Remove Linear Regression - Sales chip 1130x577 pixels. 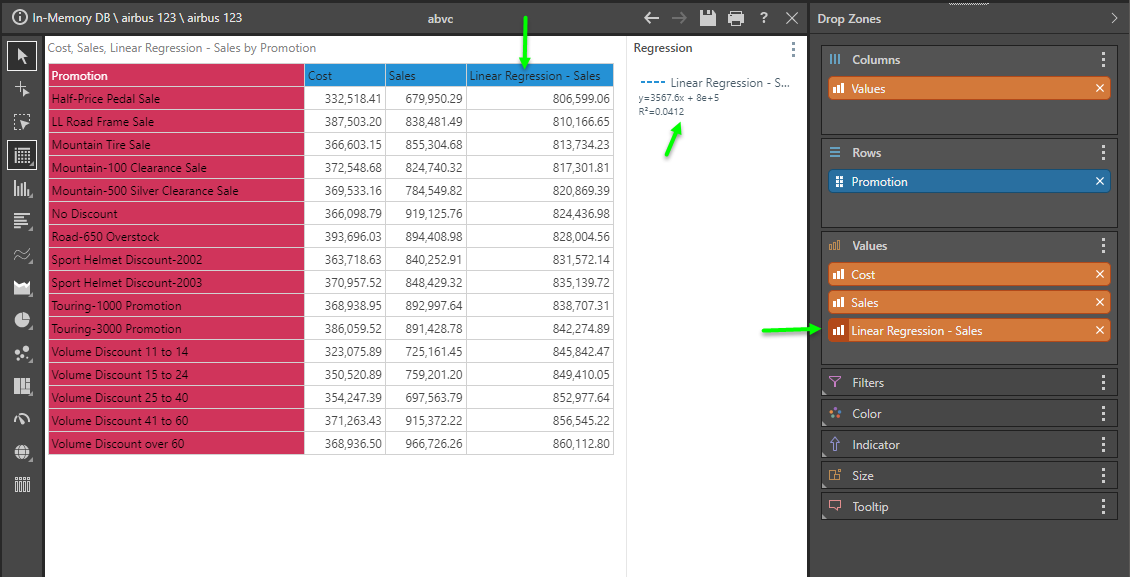tap(1100, 331)
